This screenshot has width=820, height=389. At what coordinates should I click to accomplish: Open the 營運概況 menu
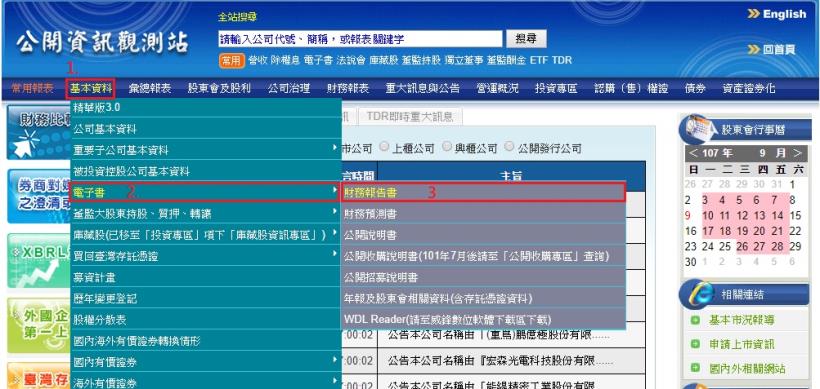pyautogui.click(x=497, y=89)
